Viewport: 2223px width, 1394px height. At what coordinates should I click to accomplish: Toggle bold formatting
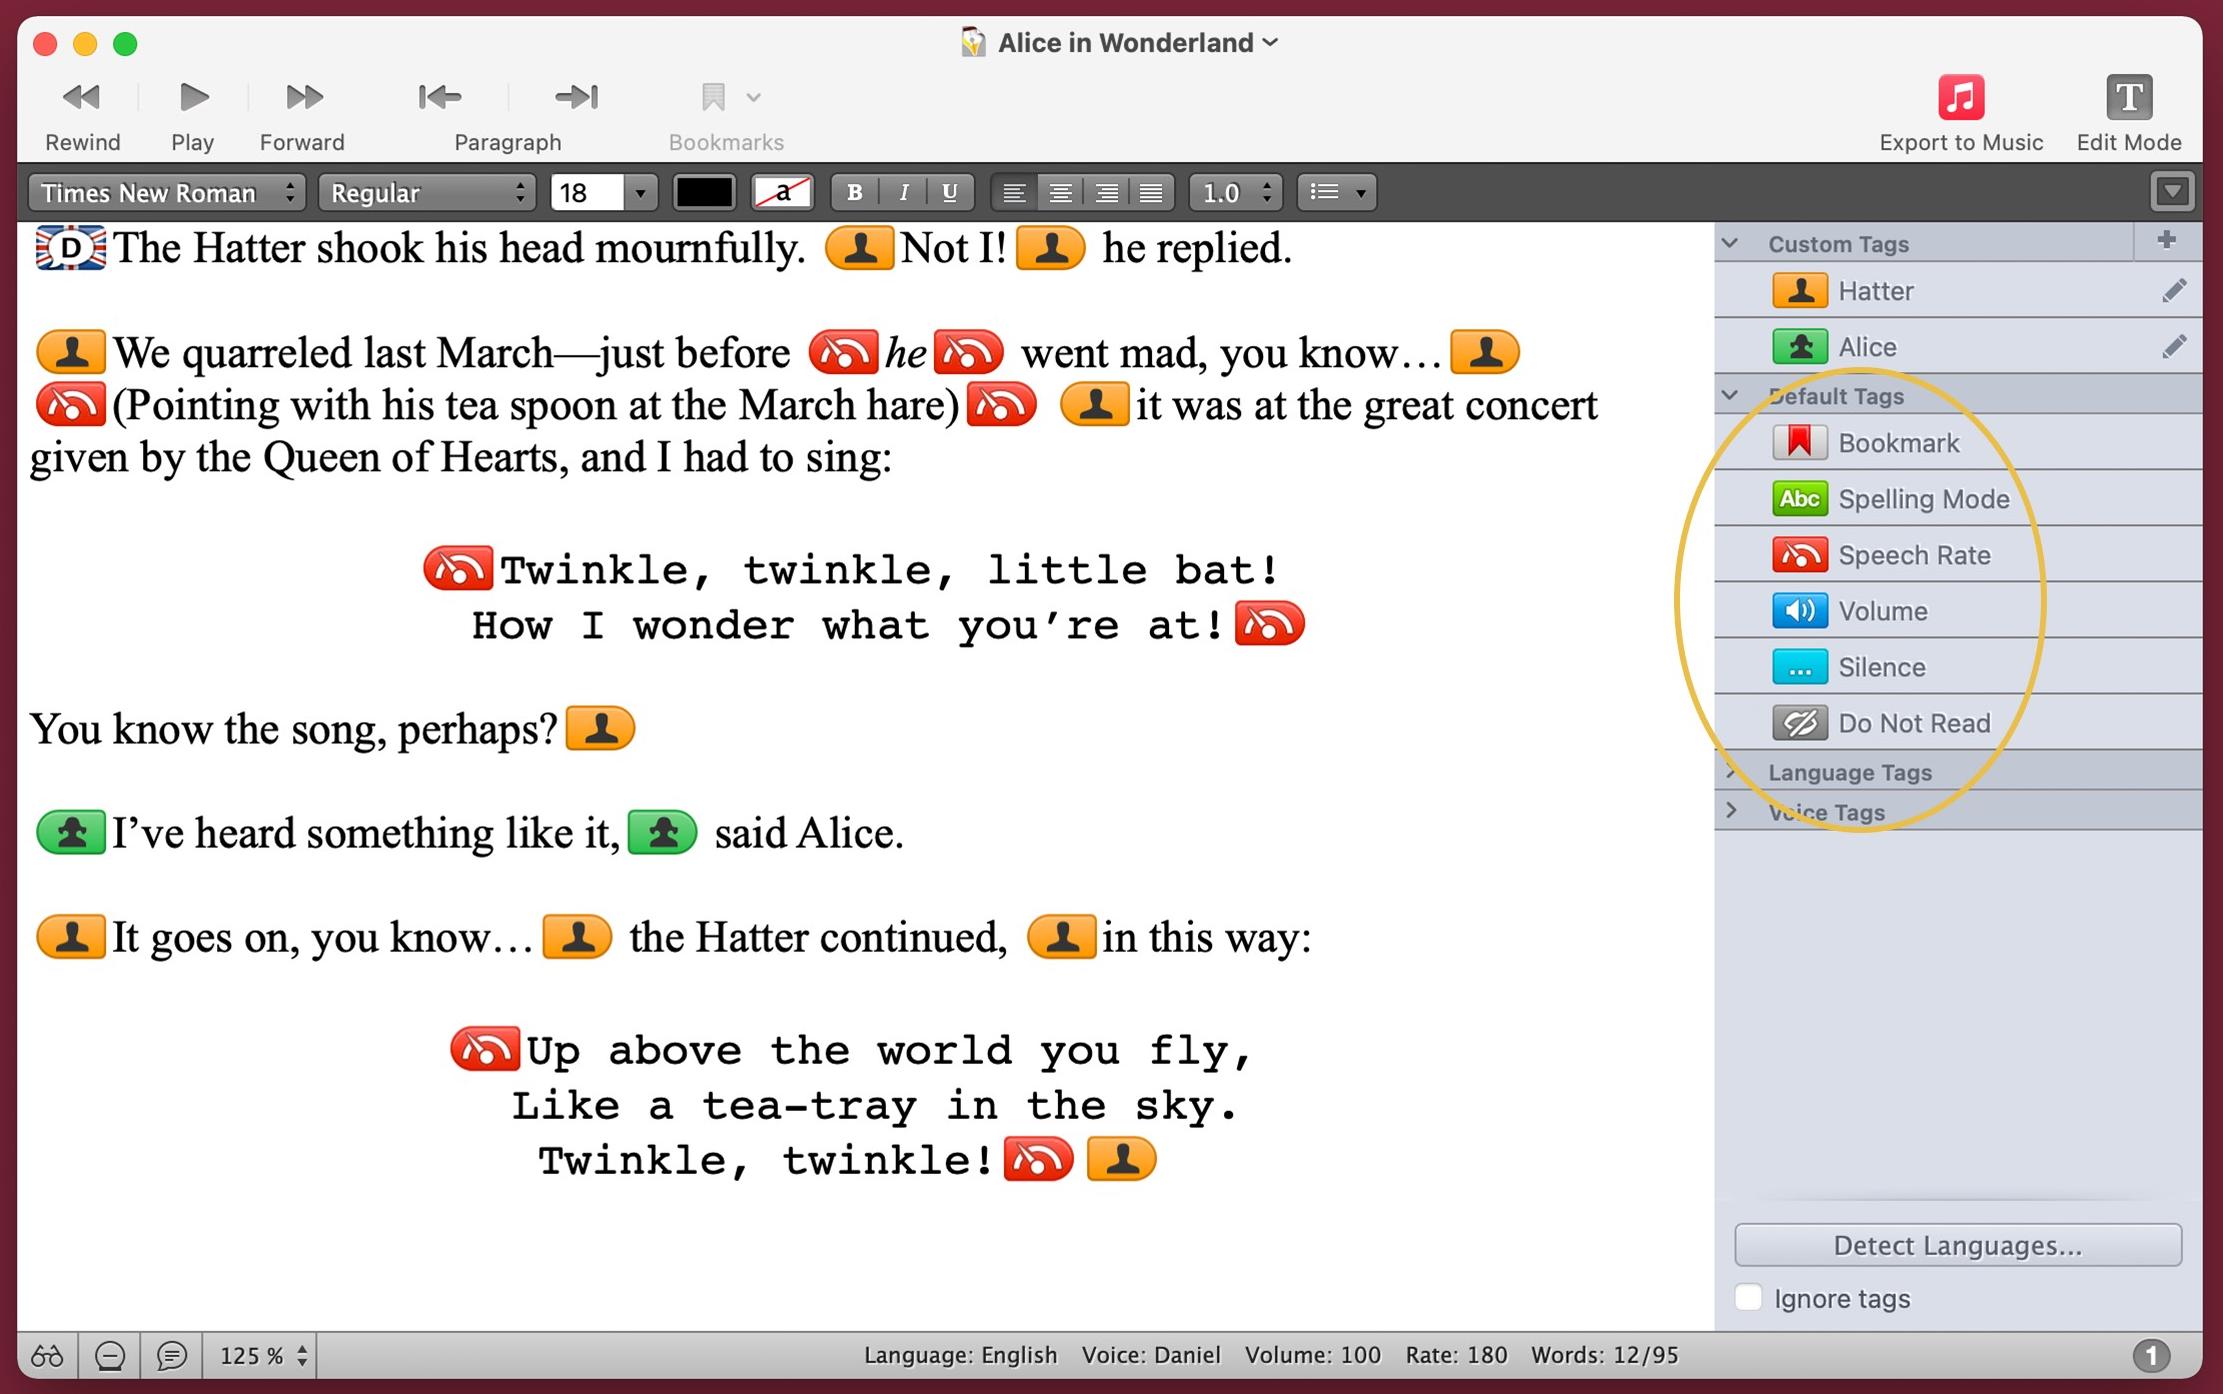point(854,192)
